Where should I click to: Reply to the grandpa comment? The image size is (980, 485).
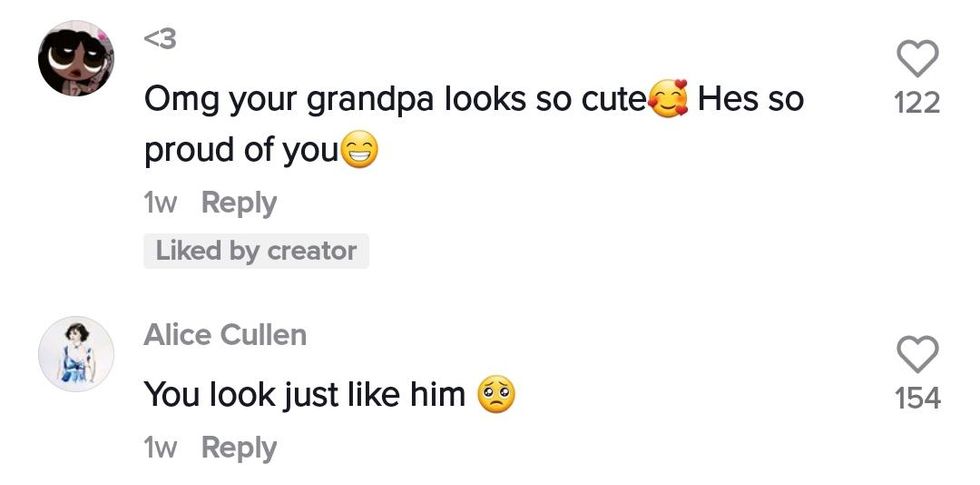pos(239,203)
